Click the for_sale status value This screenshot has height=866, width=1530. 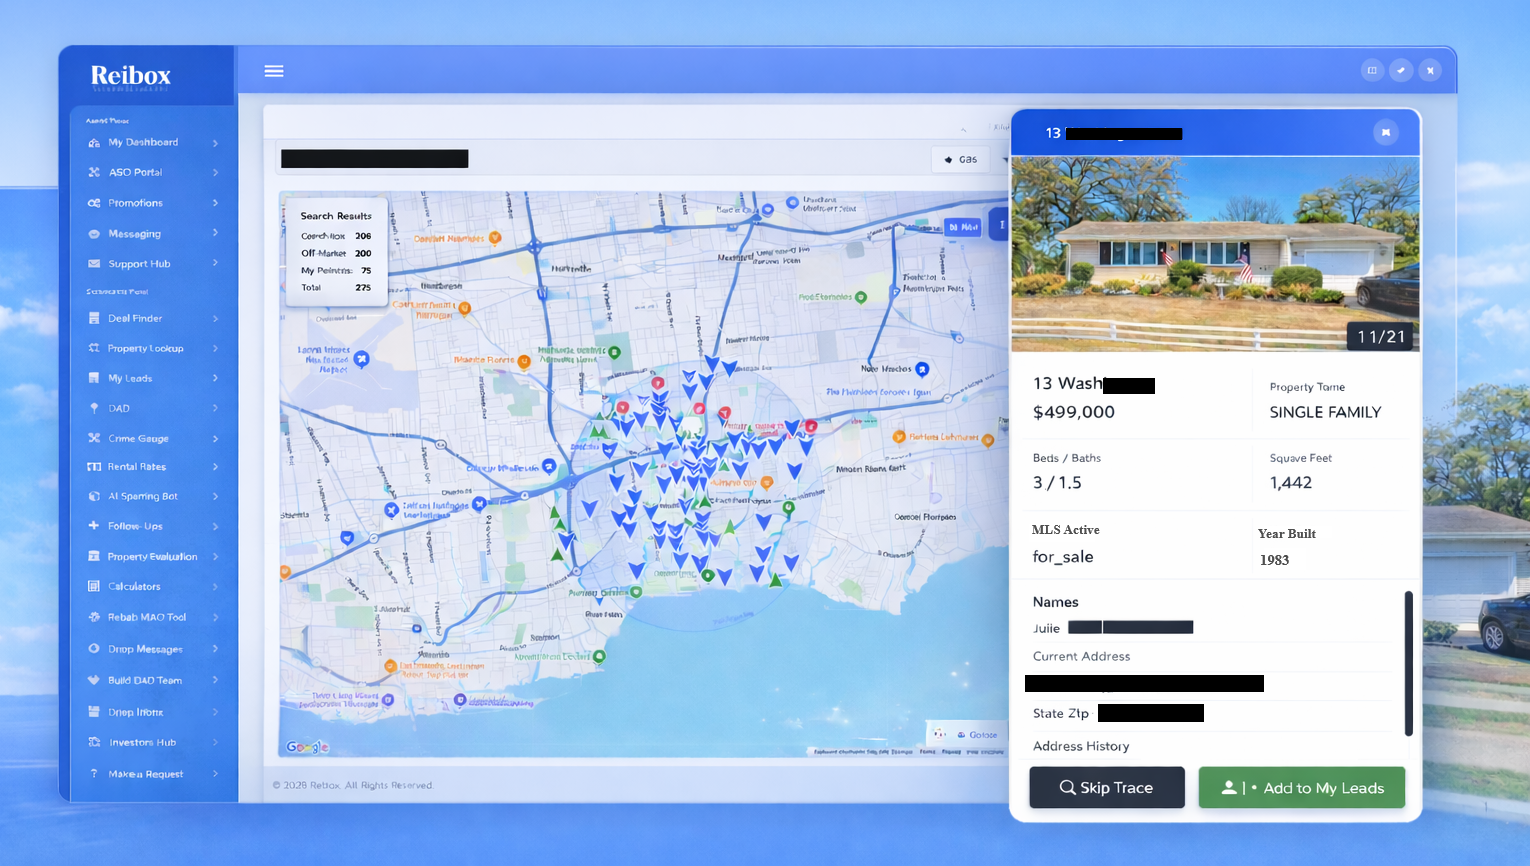1063,557
